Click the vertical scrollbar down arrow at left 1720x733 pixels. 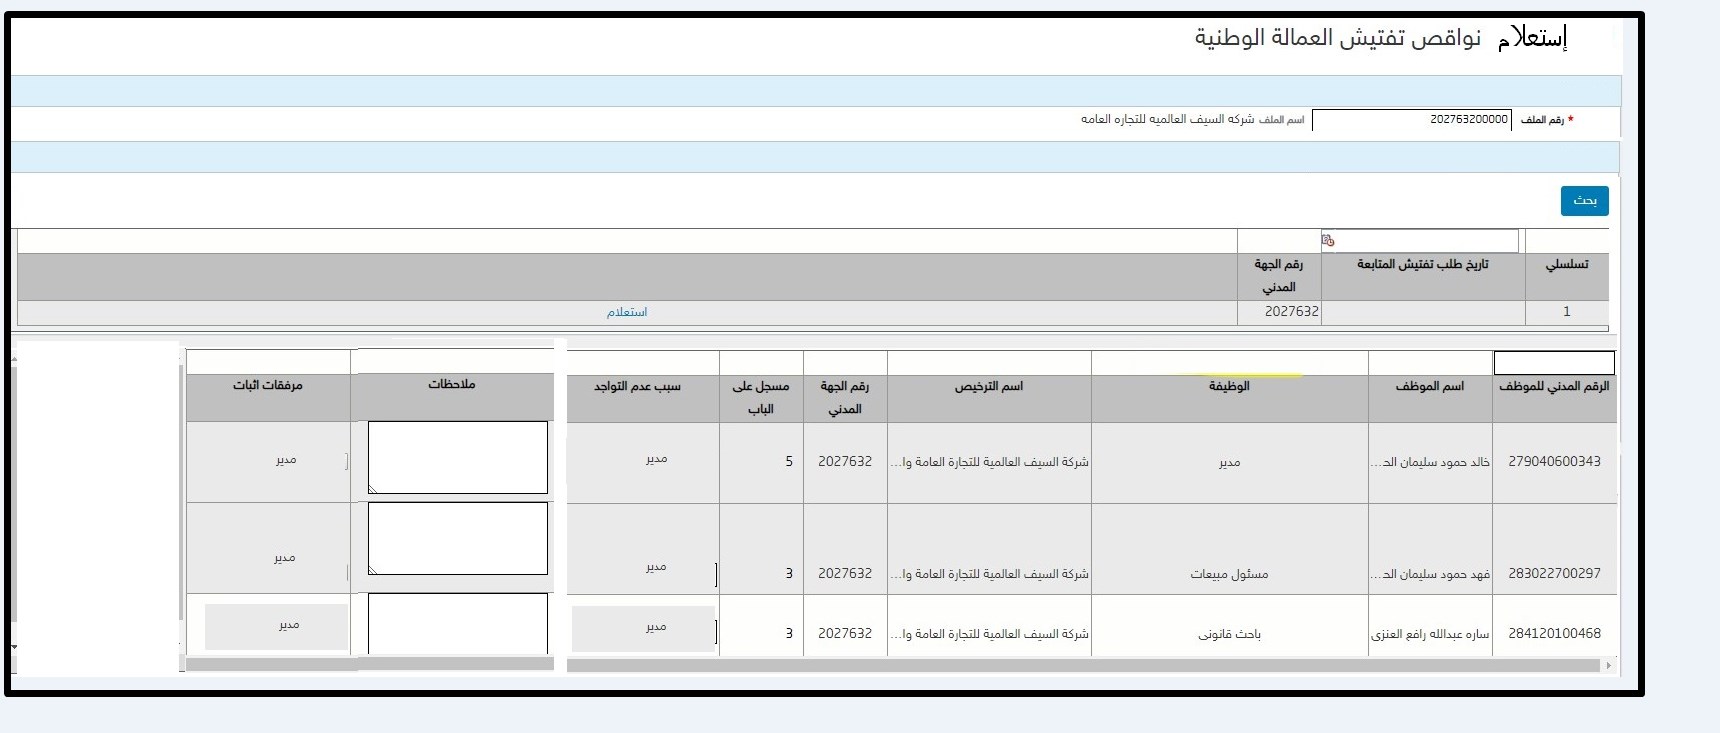click(15, 647)
